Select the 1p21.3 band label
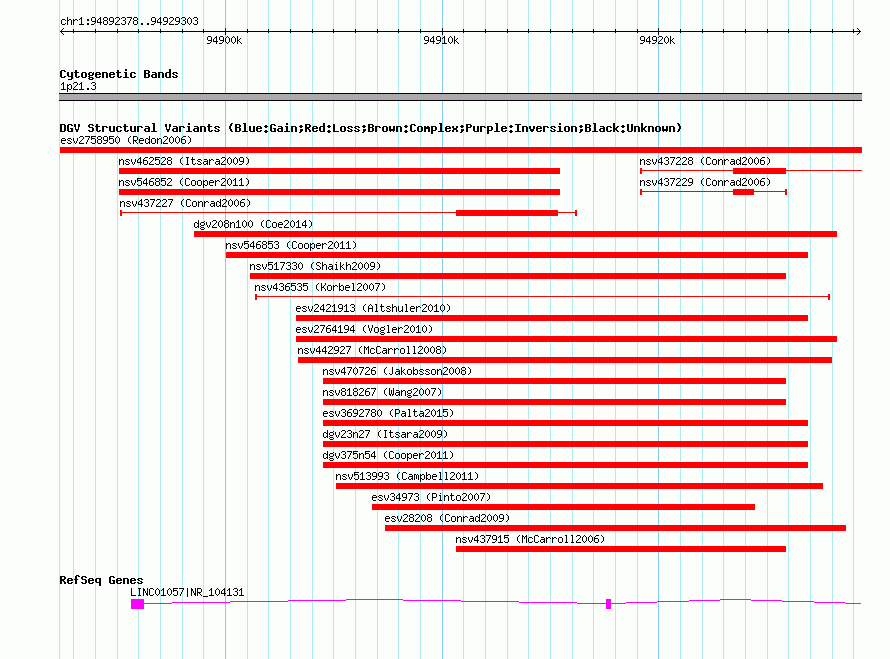 click(x=78, y=86)
